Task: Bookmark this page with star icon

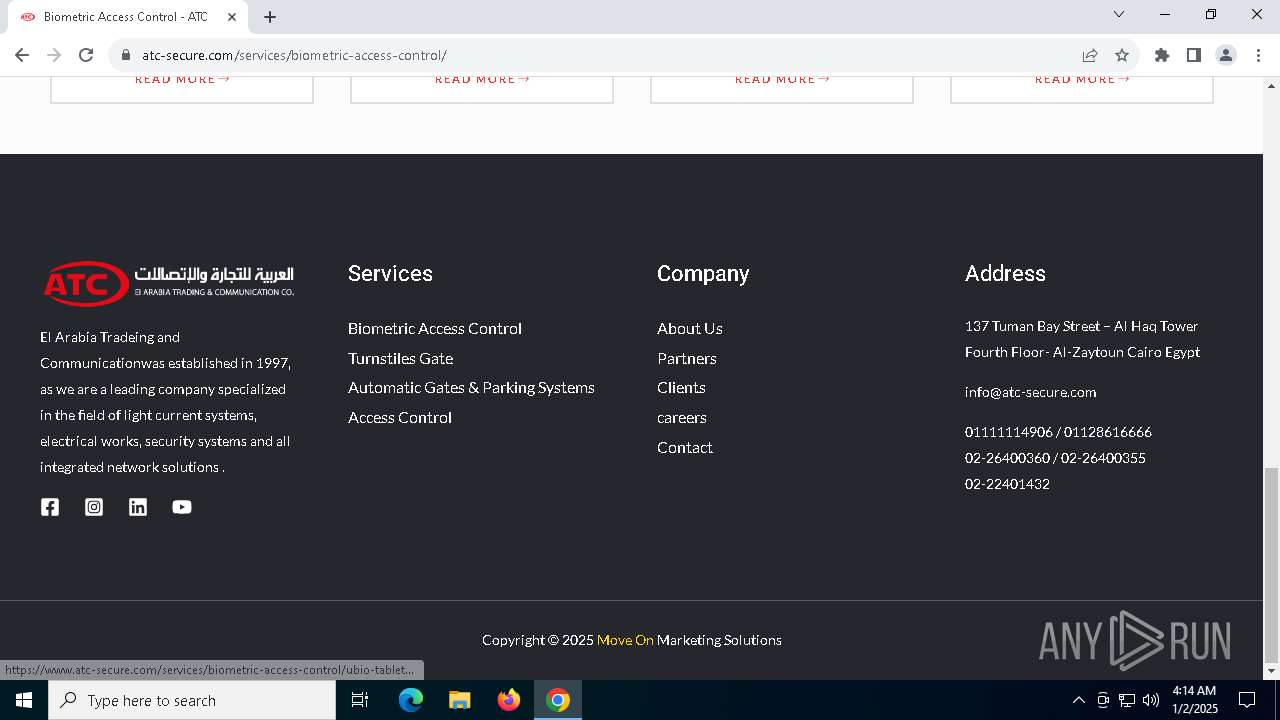Action: coord(1122,55)
